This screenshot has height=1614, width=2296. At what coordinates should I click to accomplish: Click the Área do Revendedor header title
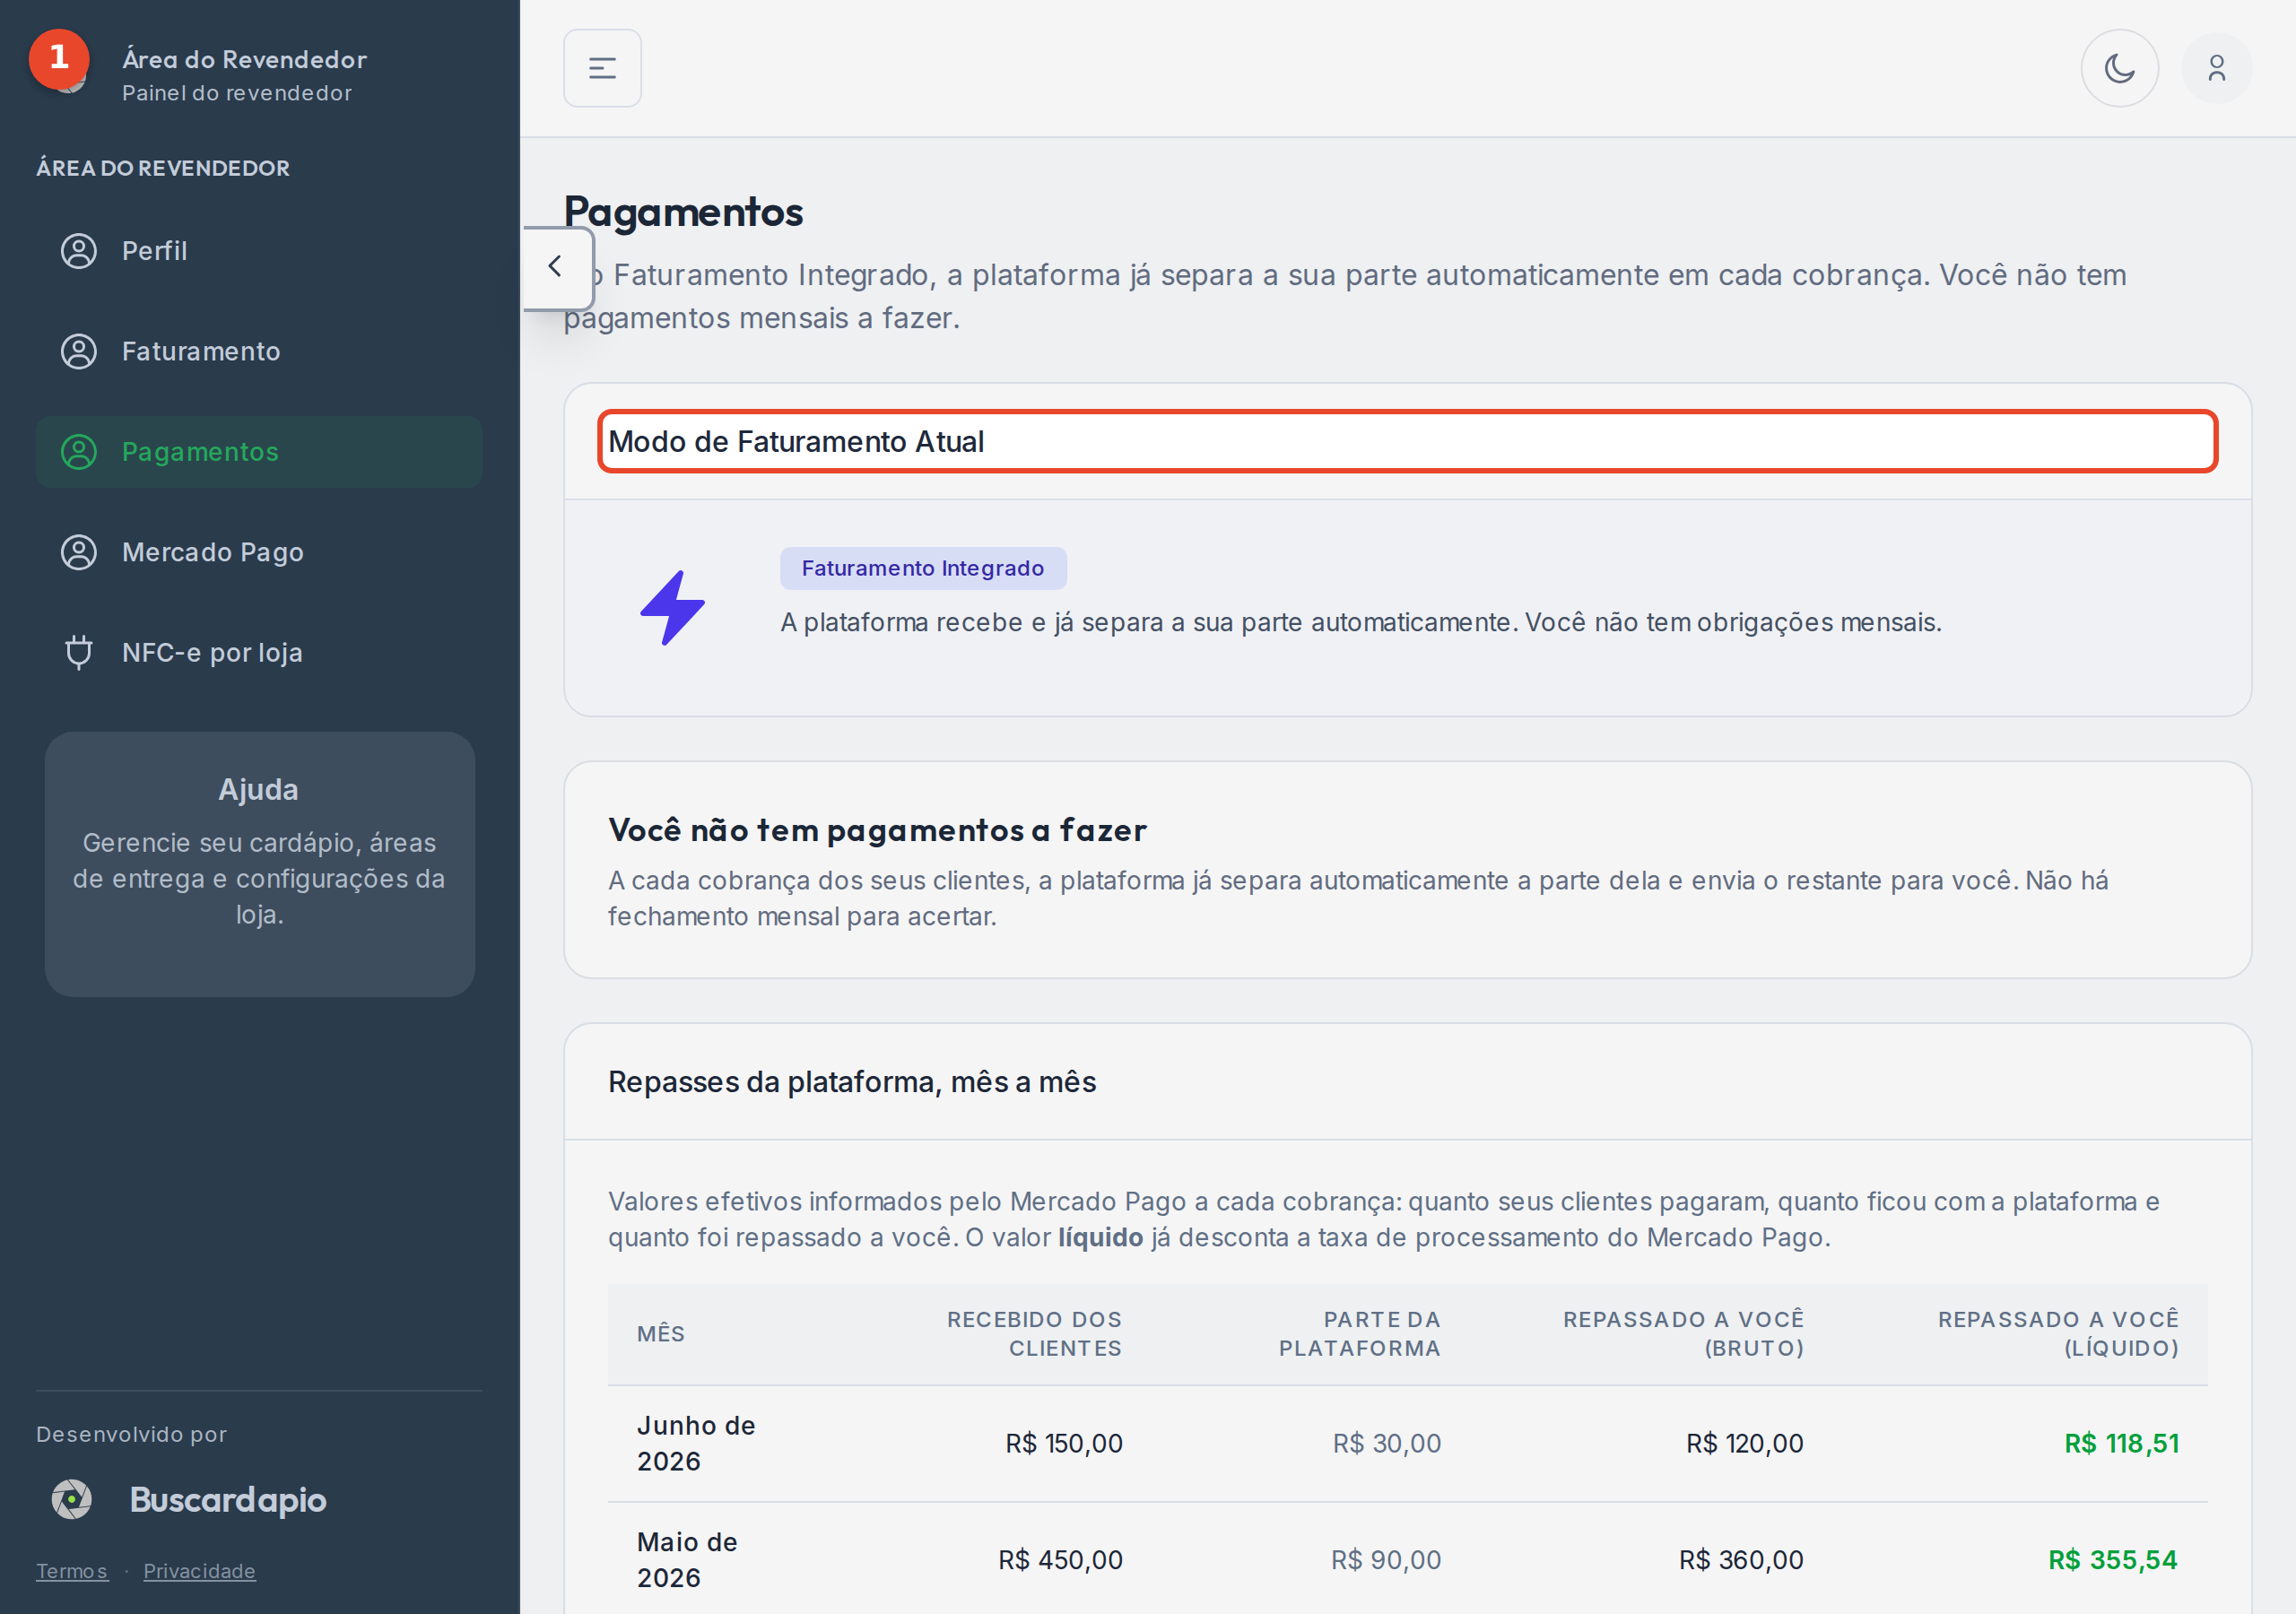244,59
